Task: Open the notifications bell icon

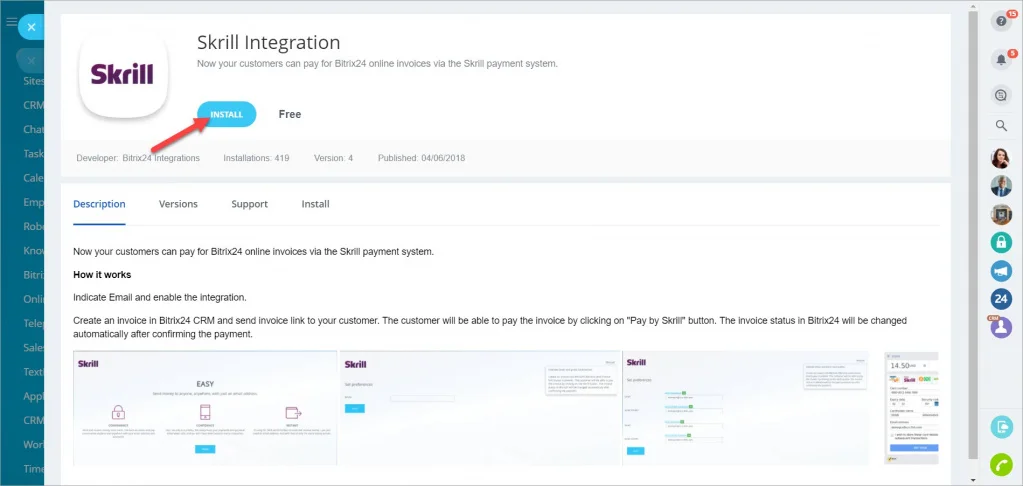Action: 1001,60
